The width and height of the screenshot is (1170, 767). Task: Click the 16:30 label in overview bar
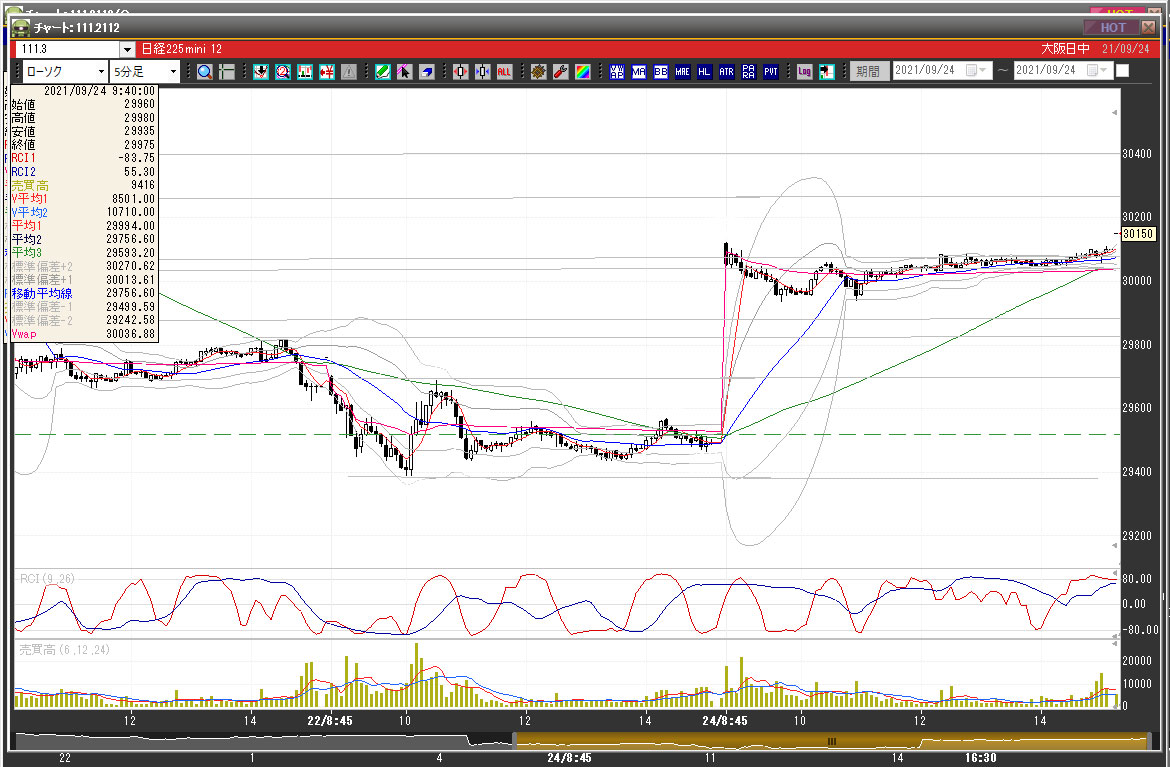click(980, 758)
